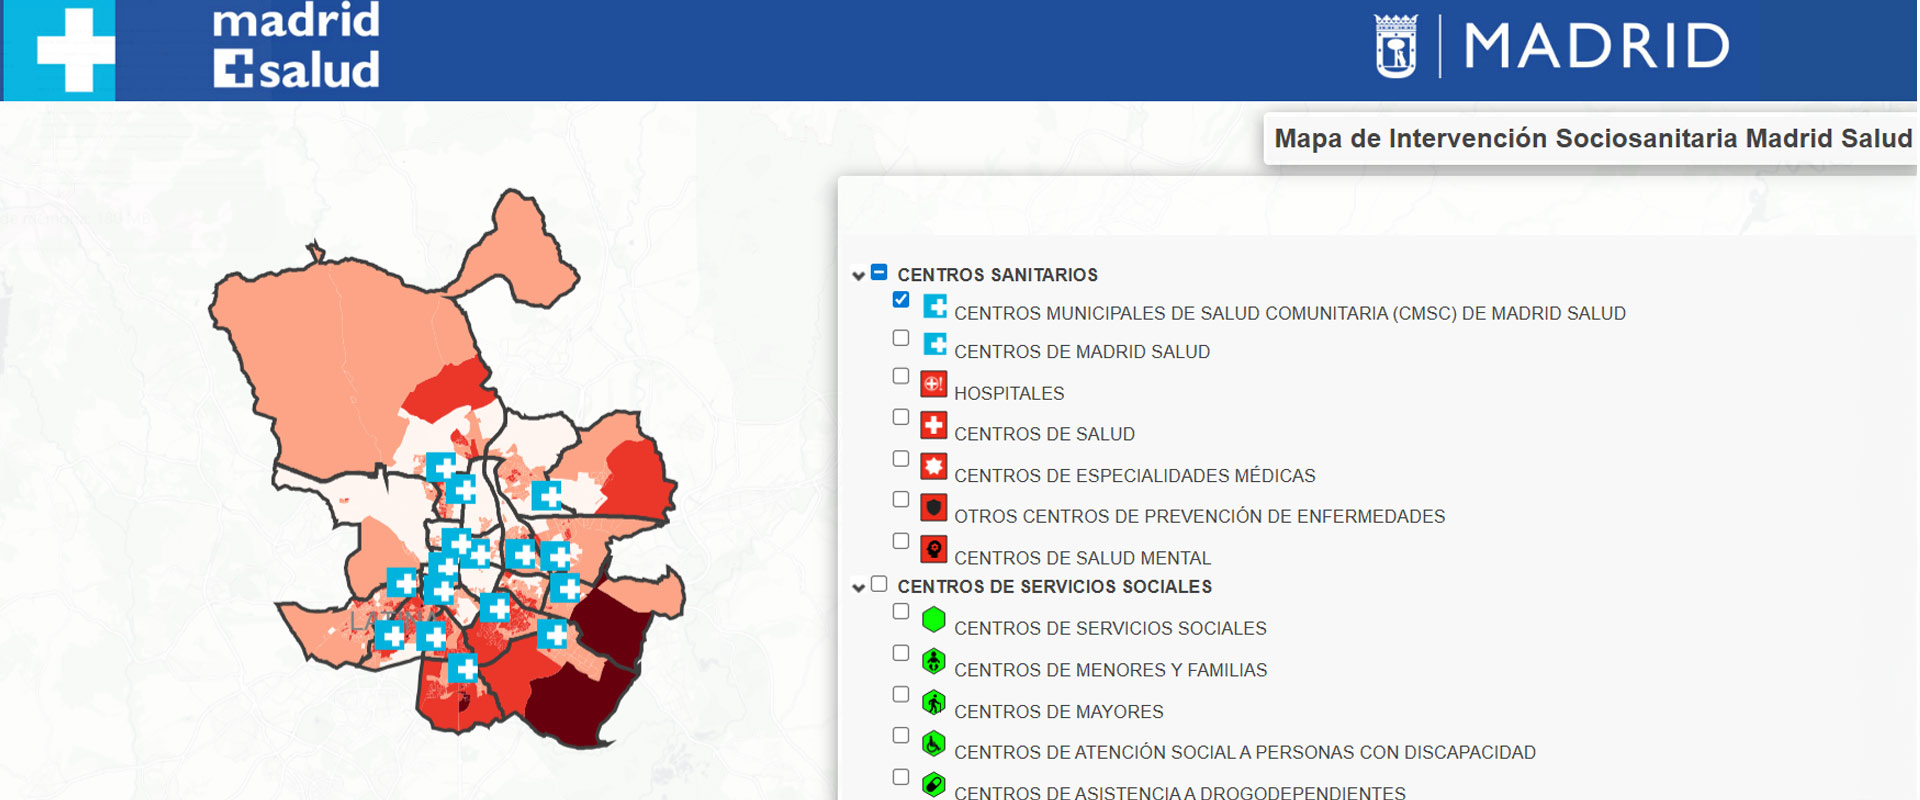
Task: Click the Hospitales red layer icon
Action: [933, 384]
